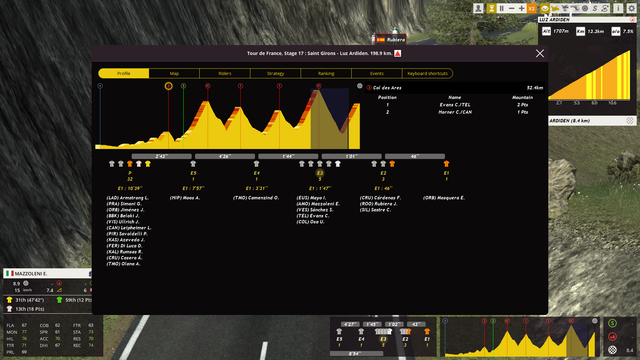
Task: Click the bottom mini stage profile map
Action: [520, 337]
